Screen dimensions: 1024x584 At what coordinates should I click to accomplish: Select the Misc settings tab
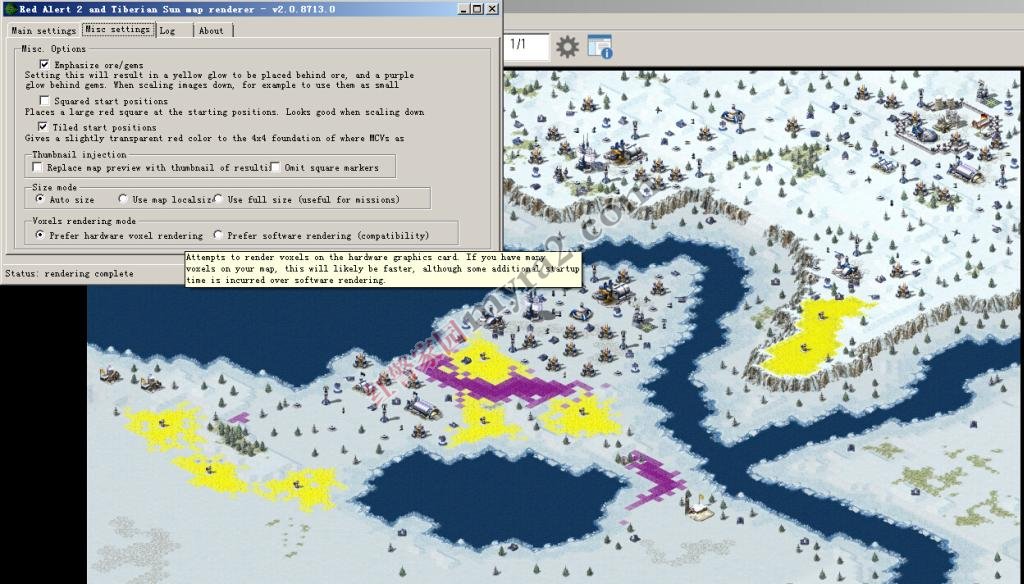coord(118,29)
